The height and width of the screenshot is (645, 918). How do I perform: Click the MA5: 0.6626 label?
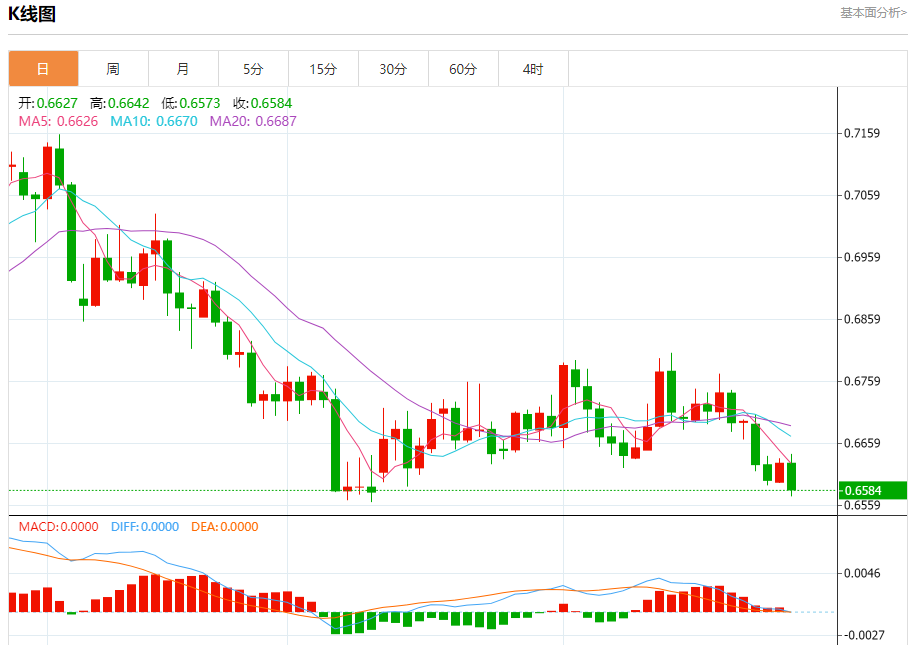[x=58, y=121]
